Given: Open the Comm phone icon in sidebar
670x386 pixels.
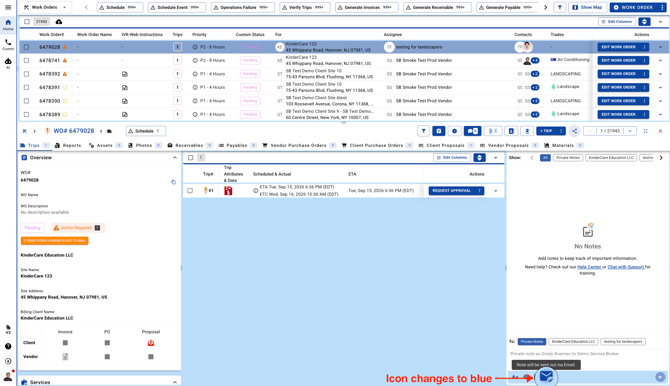Looking at the screenshot, I should click(x=8, y=44).
